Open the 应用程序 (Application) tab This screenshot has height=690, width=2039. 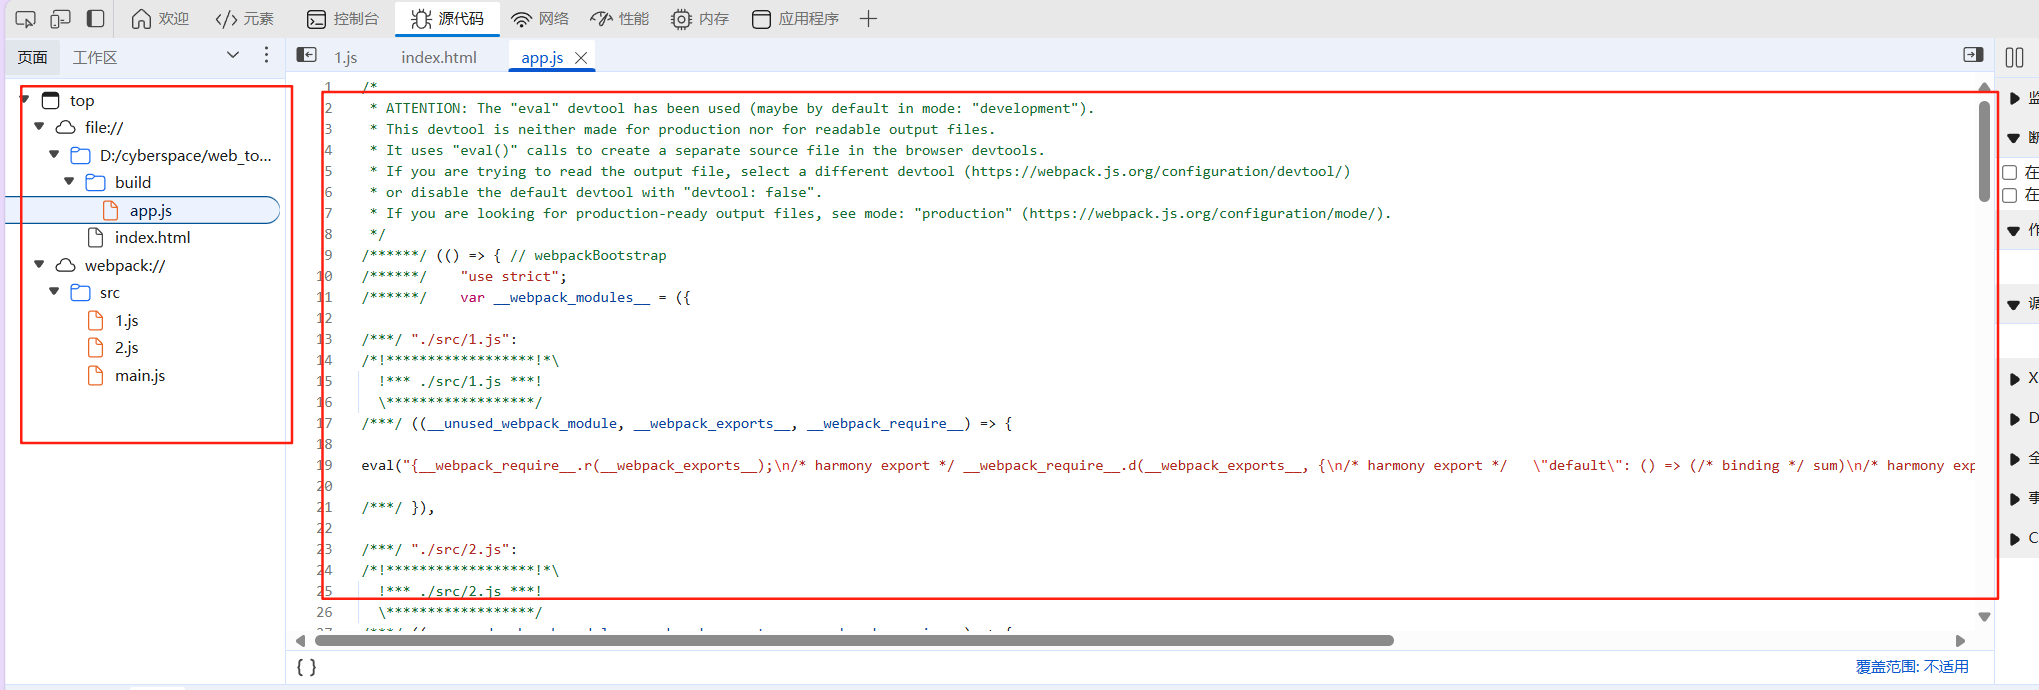point(796,19)
